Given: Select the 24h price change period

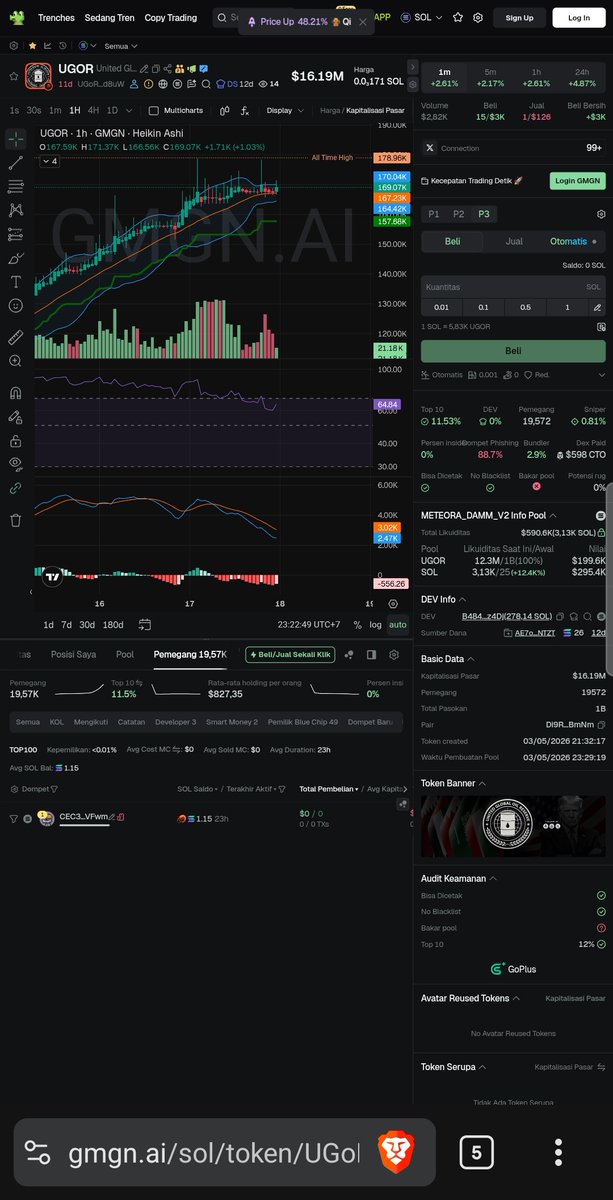Looking at the screenshot, I should pyautogui.click(x=582, y=77).
